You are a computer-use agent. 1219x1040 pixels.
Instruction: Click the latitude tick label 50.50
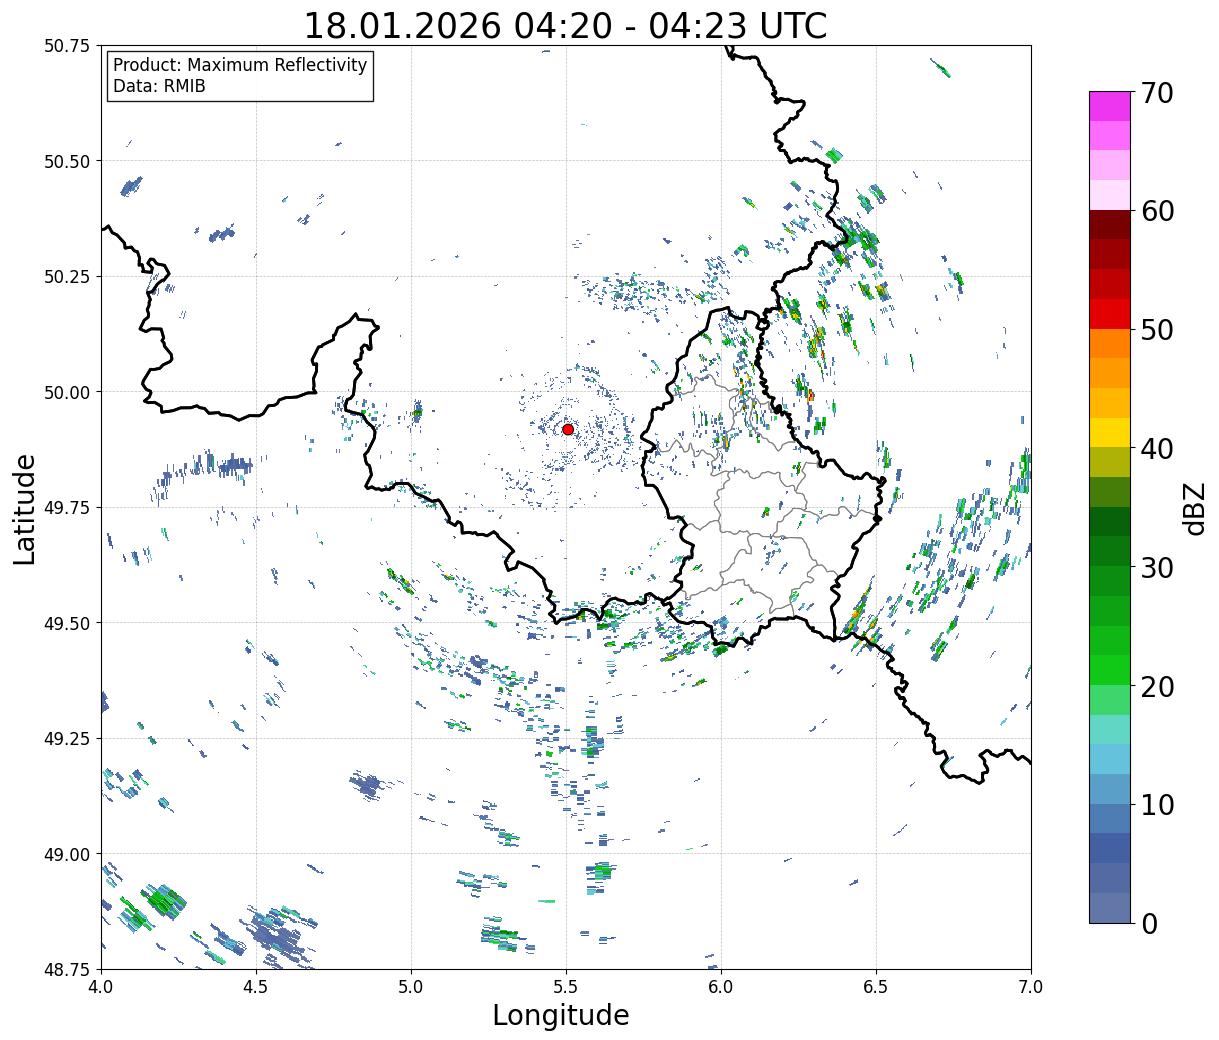(x=67, y=161)
